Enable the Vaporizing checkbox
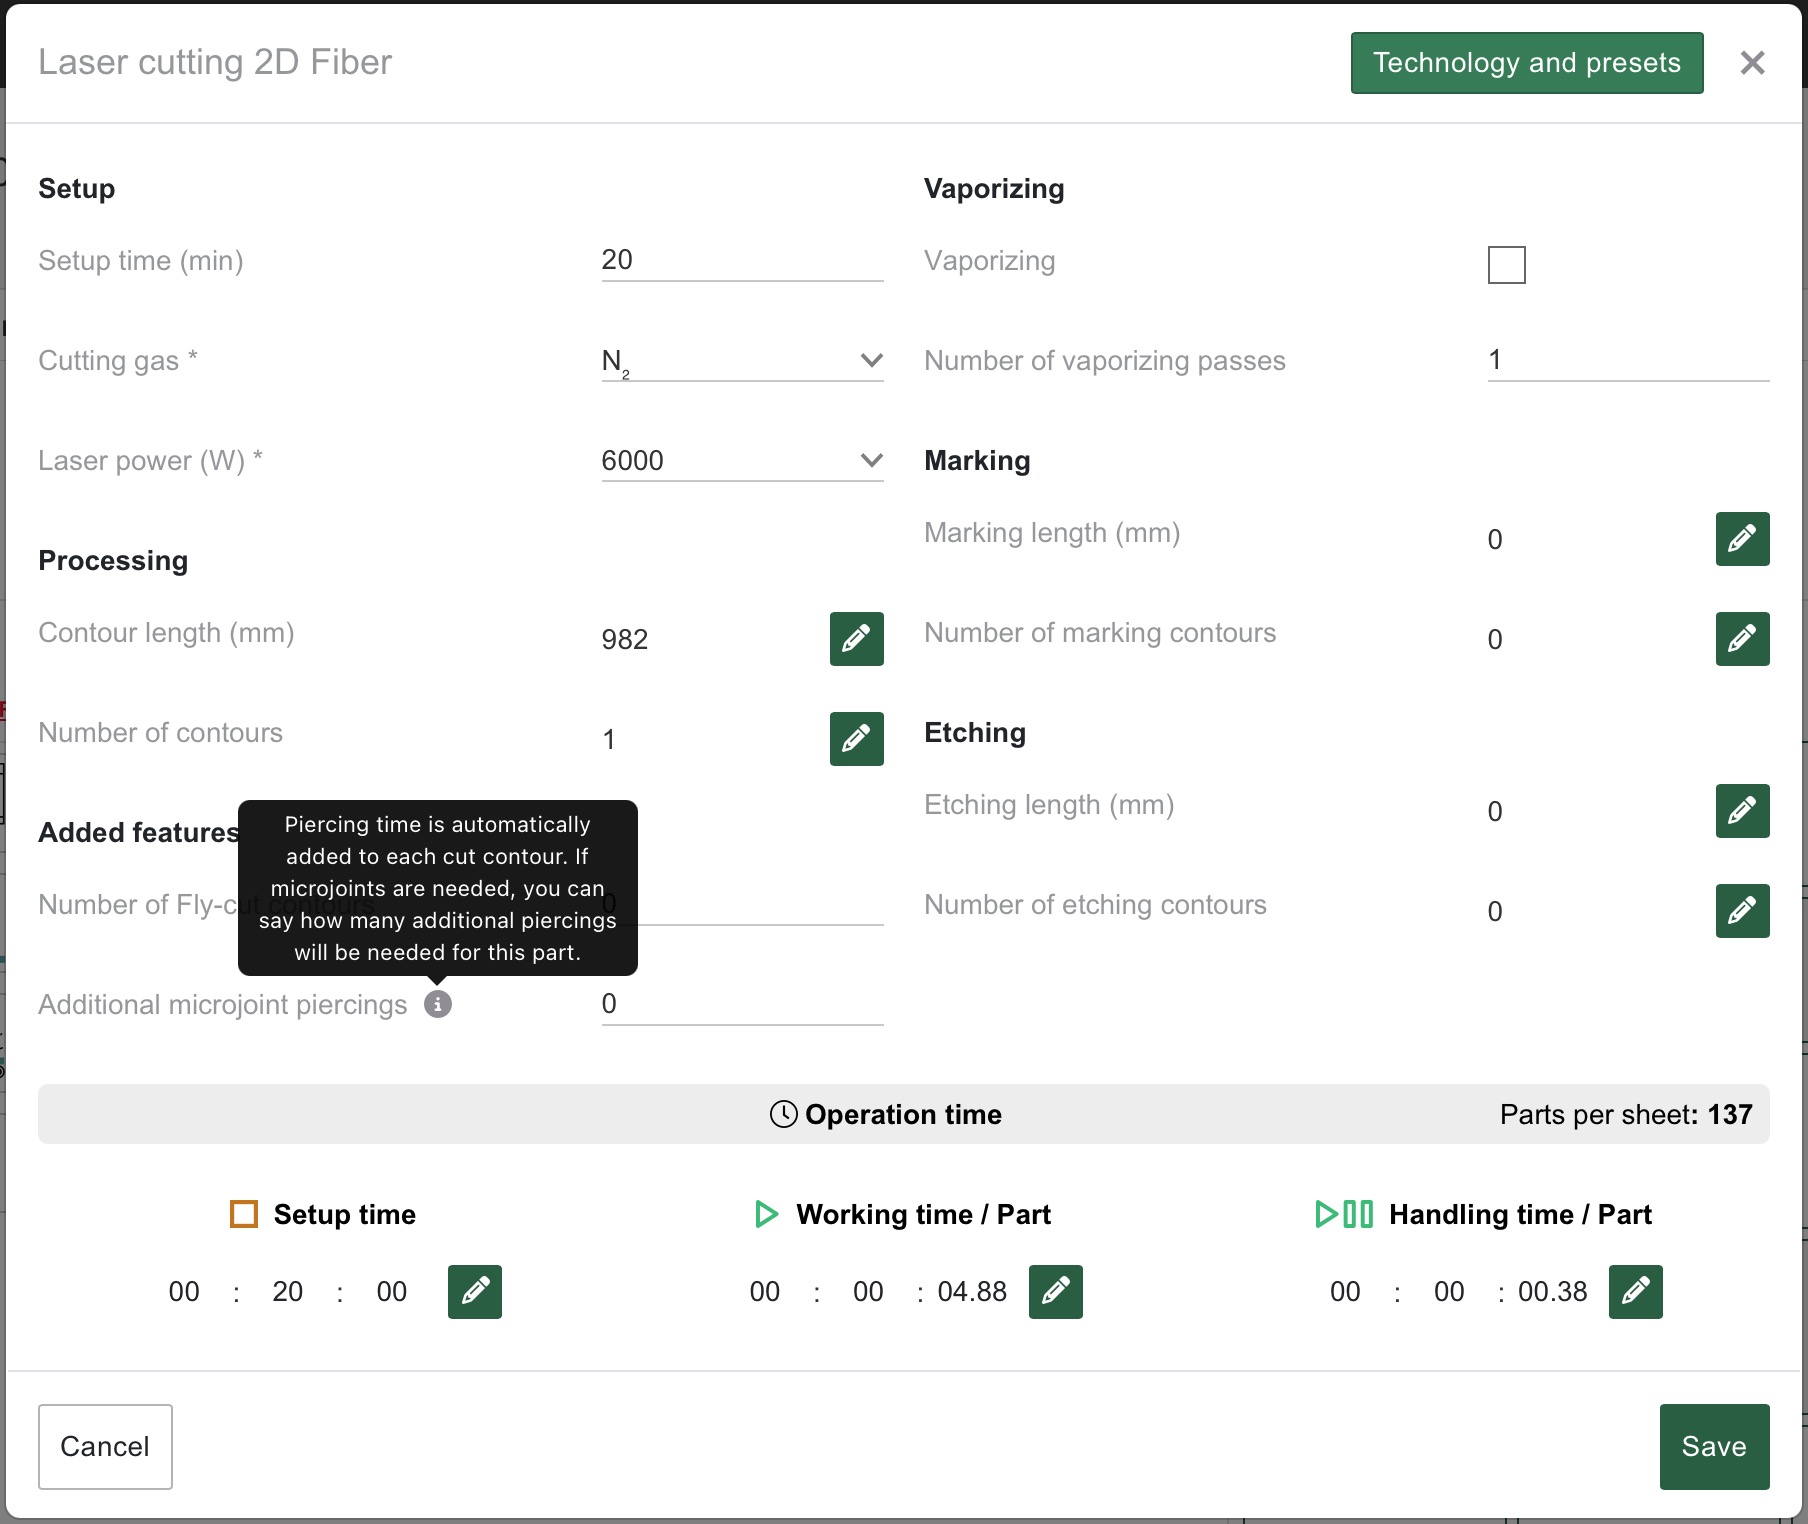Screen dimensions: 1808x1524 pos(1506,265)
